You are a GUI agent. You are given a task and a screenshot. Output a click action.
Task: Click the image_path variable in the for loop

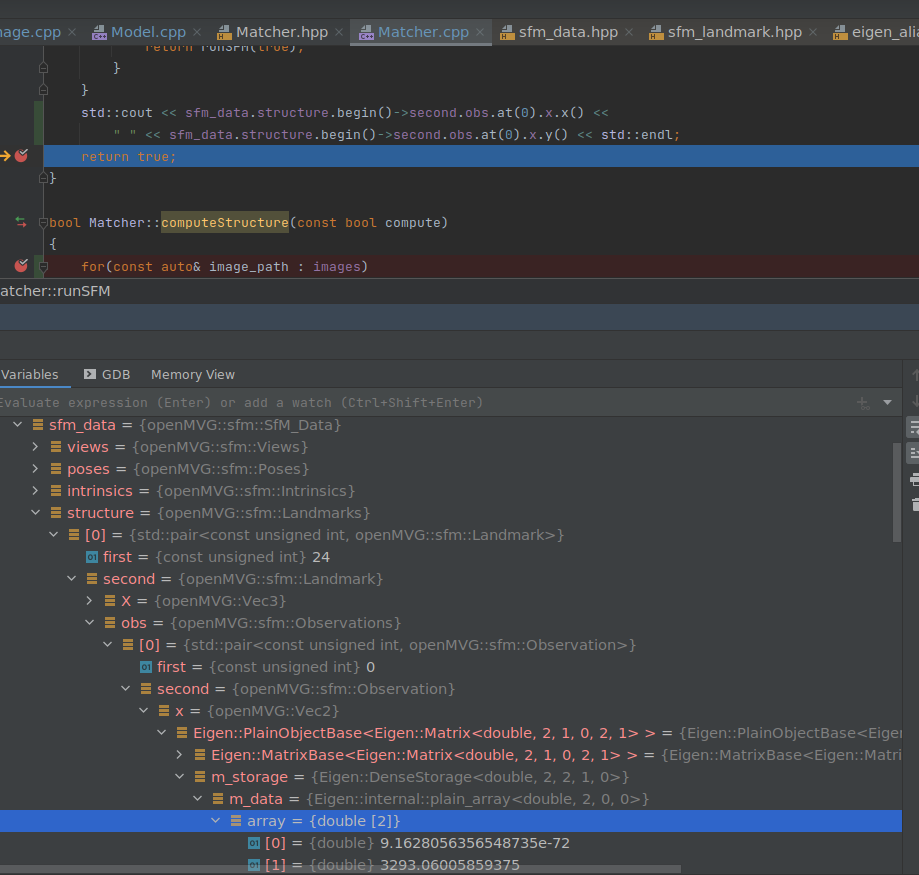249,267
